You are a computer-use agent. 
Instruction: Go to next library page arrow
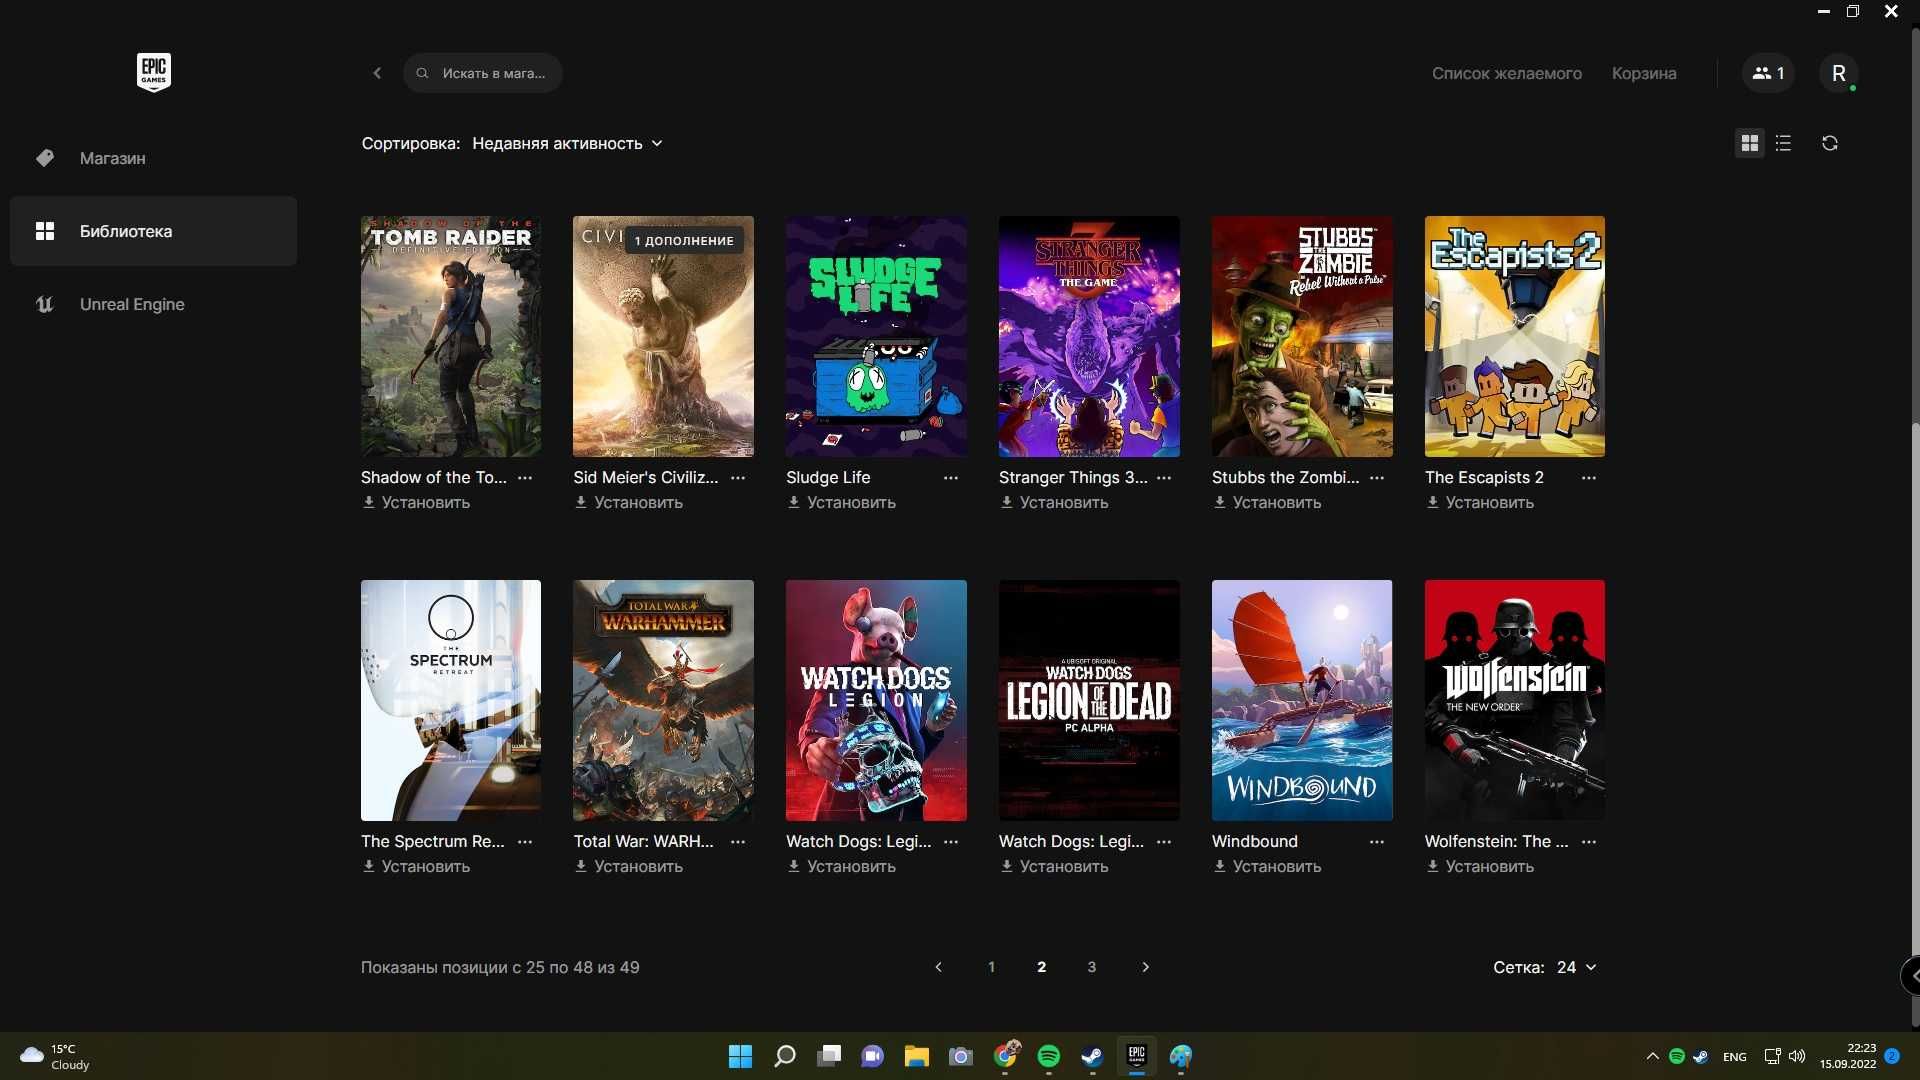[1145, 967]
